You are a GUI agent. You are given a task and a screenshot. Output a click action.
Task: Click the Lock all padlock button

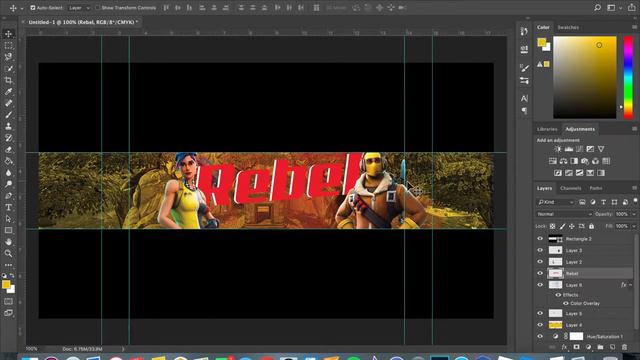pos(591,226)
